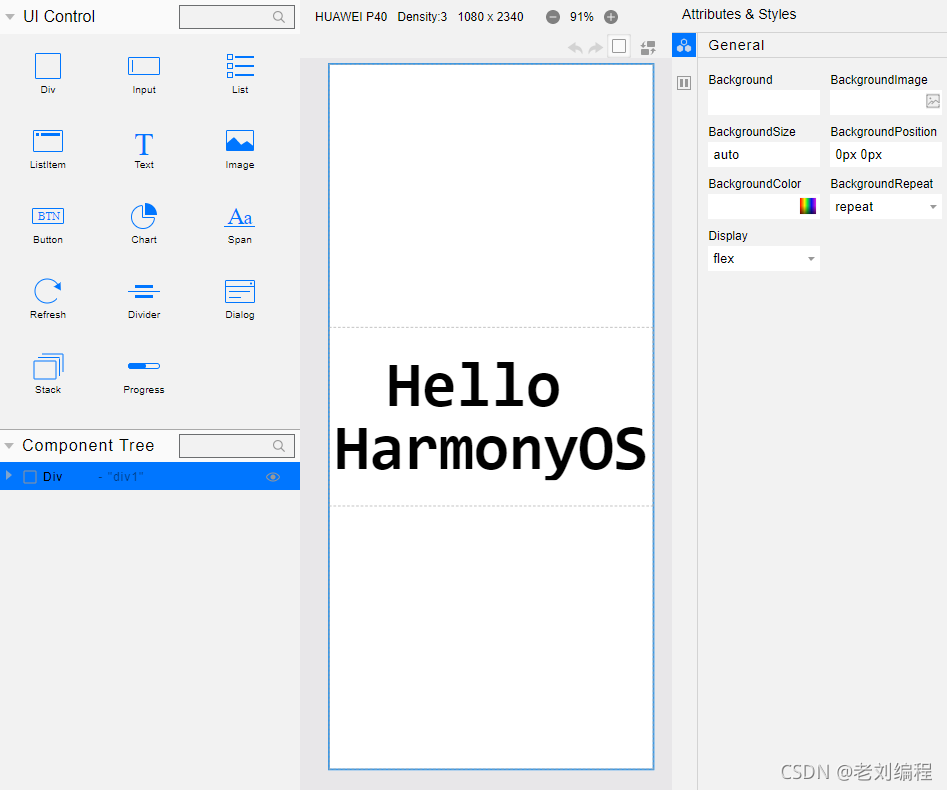This screenshot has width=947, height=790.
Task: Click the 91% zoom value
Action: coord(582,17)
